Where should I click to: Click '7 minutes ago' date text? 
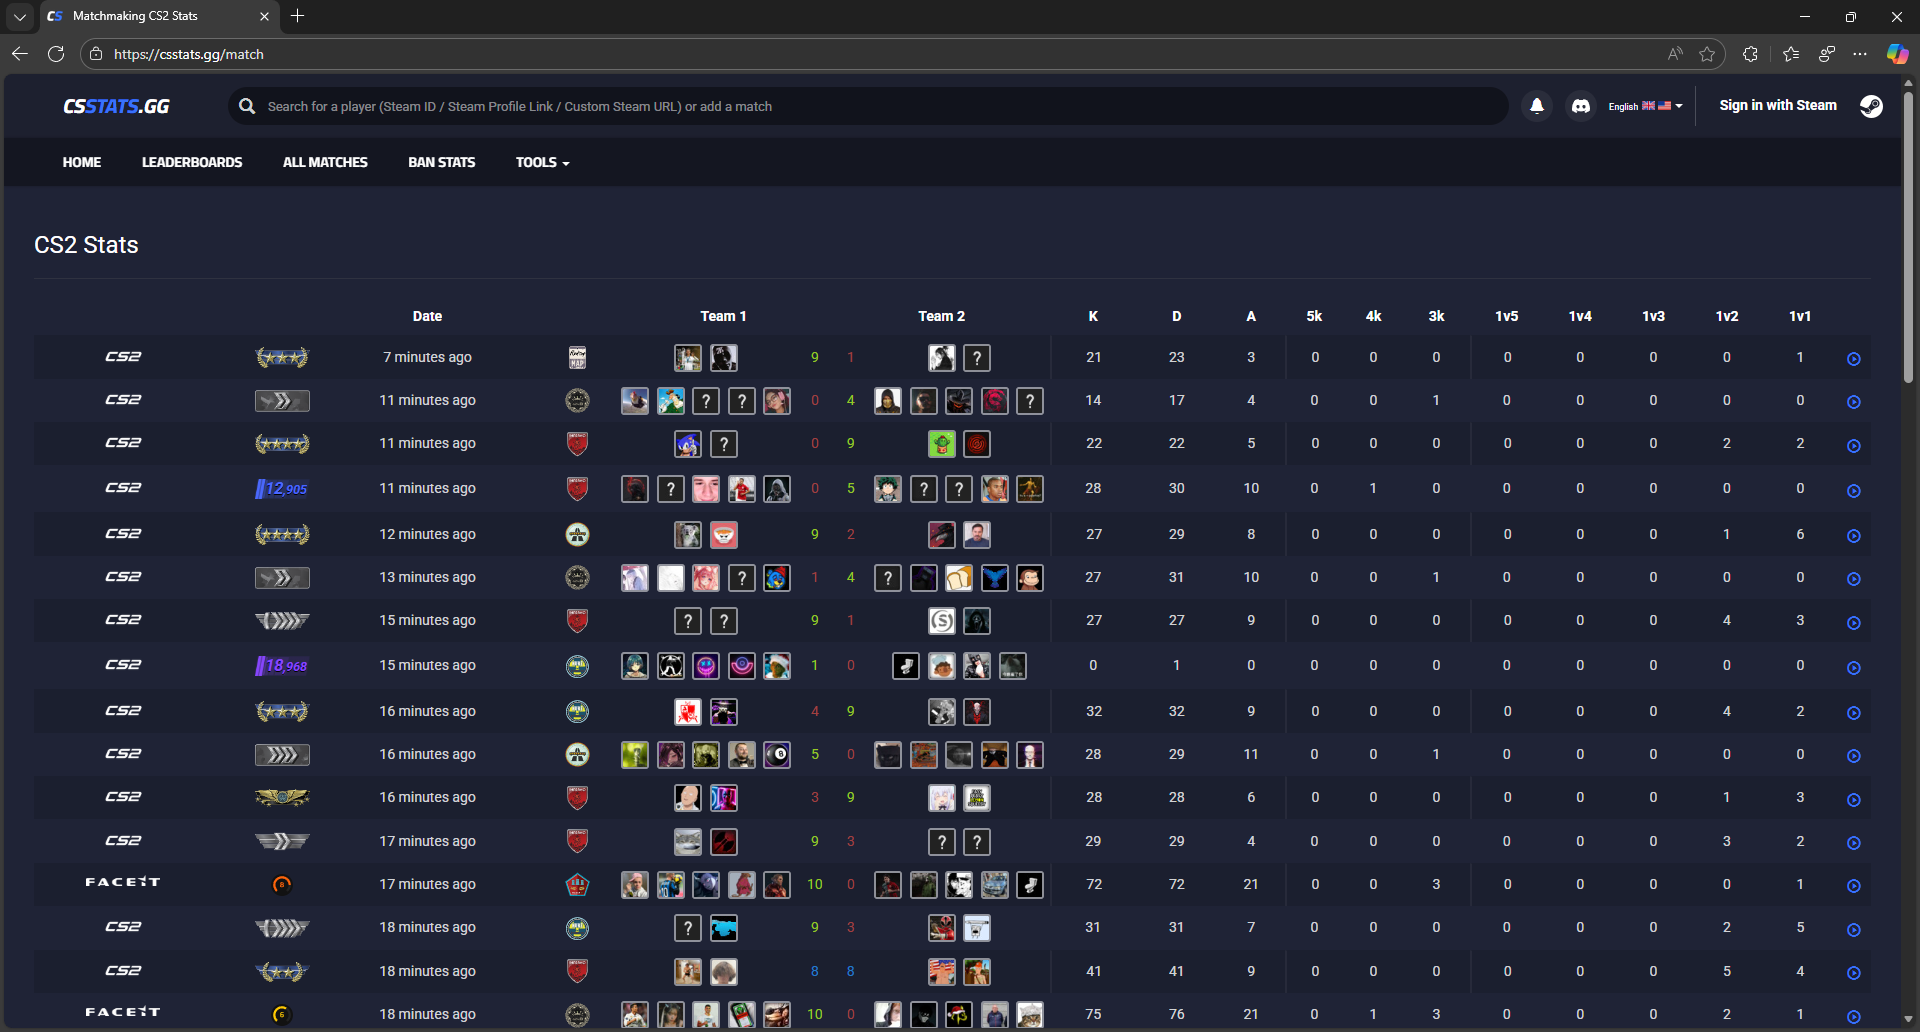coord(427,357)
